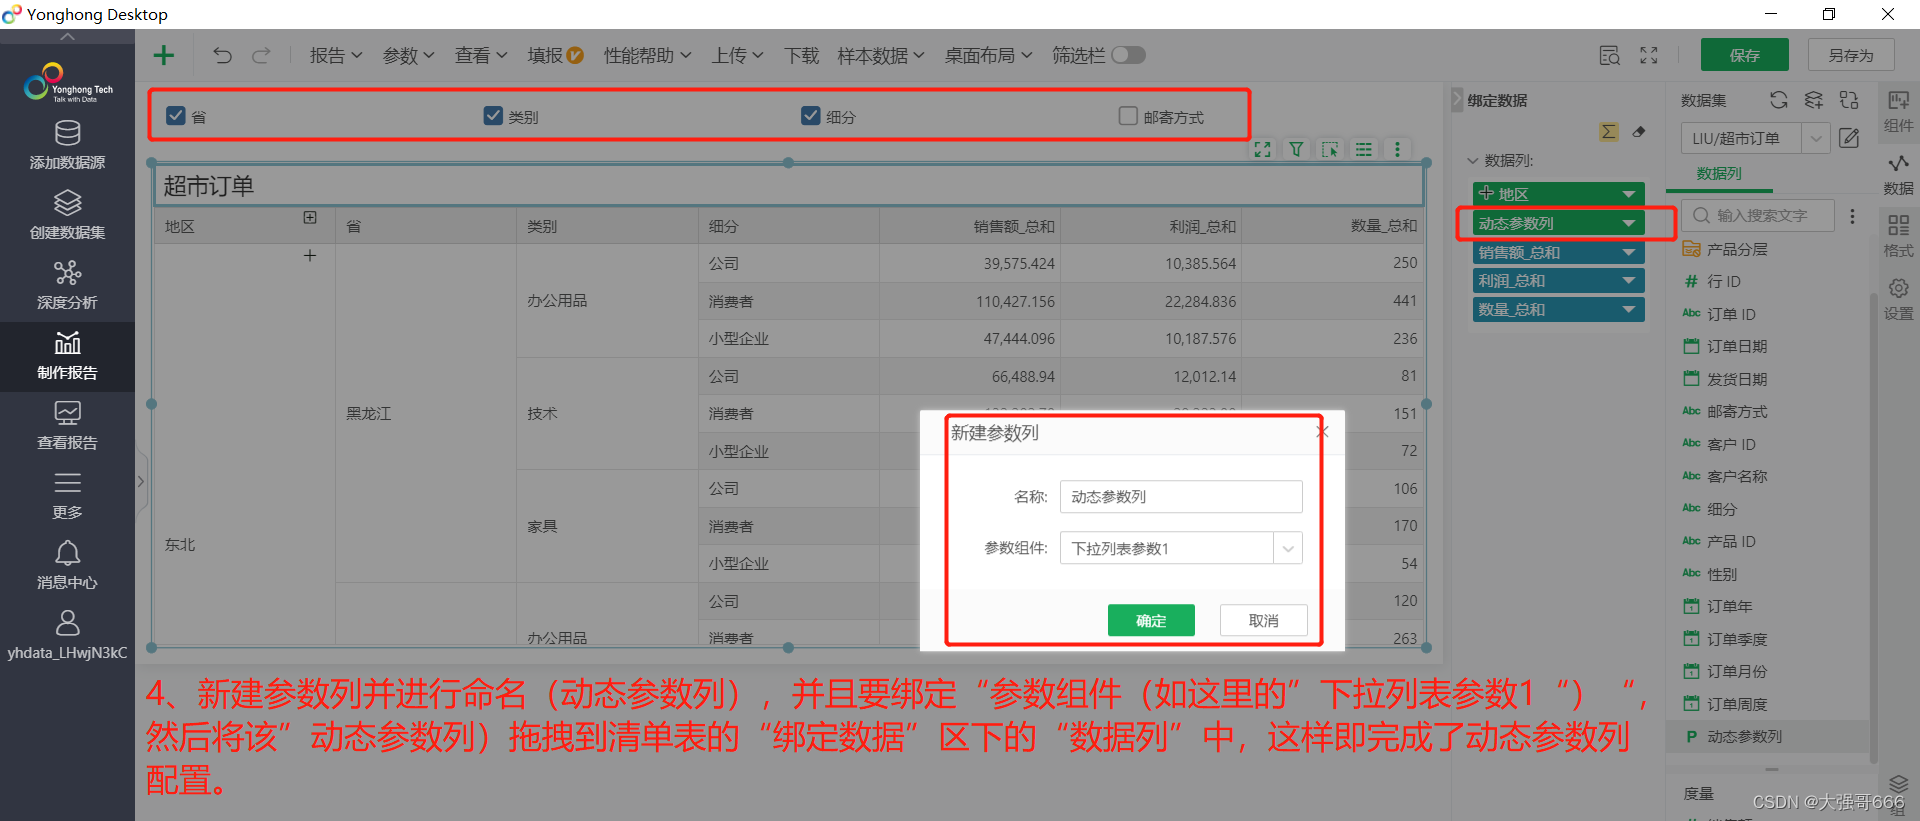The width and height of the screenshot is (1920, 821).
Task: Click 确定 in the 新建参数列 dialog
Action: click(1151, 620)
